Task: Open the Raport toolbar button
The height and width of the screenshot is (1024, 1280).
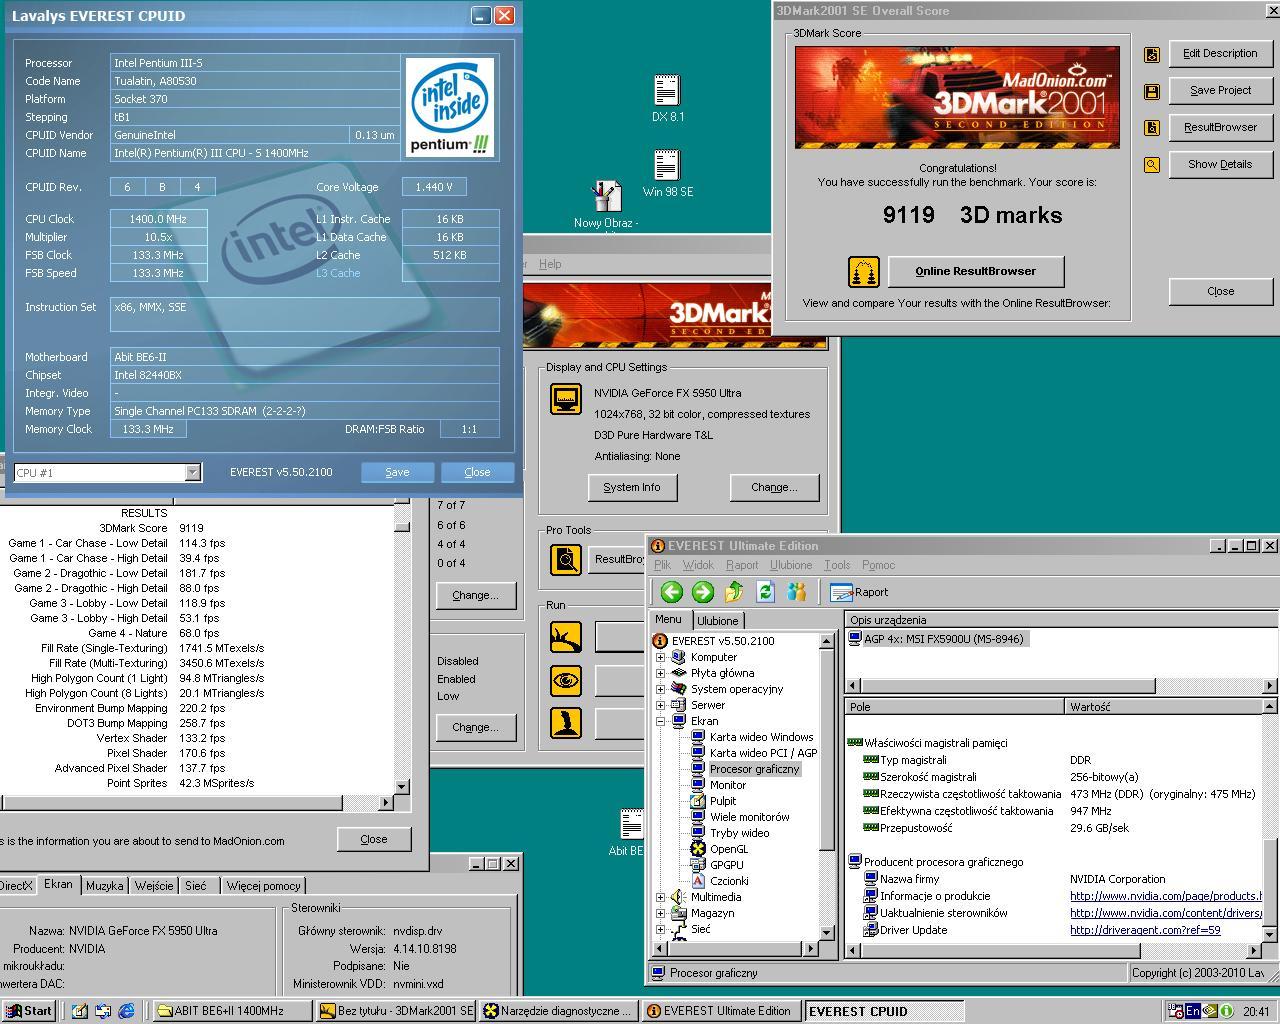Action: click(859, 592)
